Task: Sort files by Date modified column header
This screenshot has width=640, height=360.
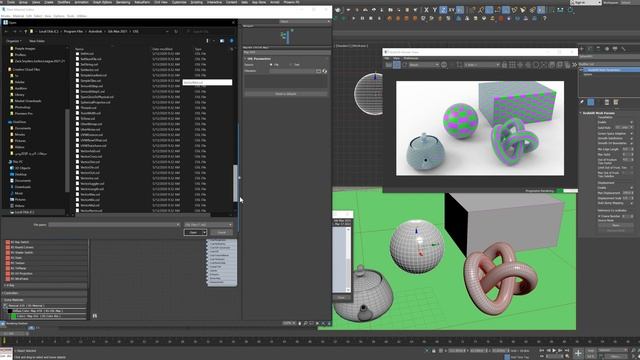Action: pos(161,49)
